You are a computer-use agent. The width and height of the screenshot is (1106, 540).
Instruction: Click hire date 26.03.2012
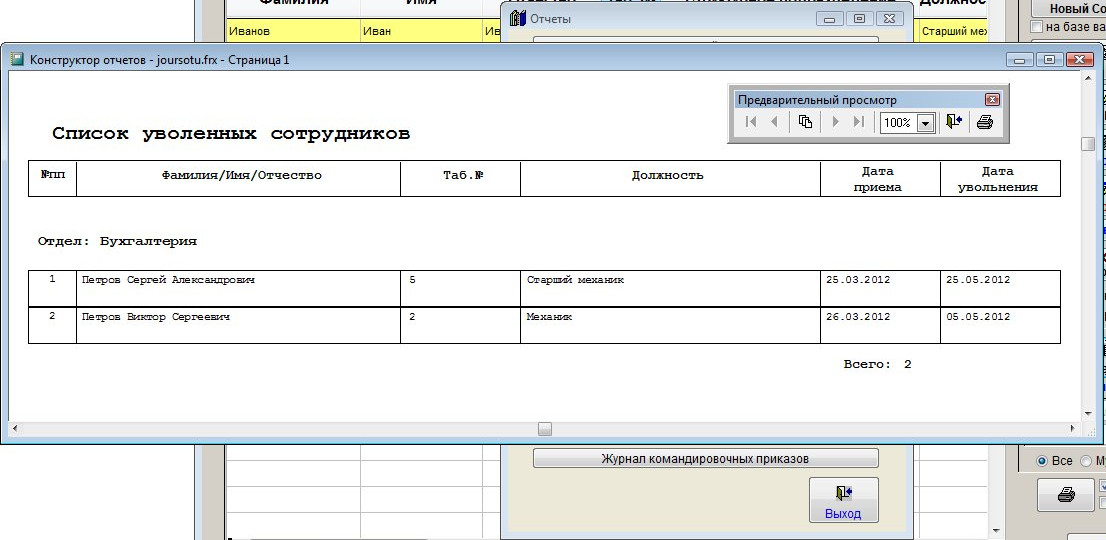(858, 317)
